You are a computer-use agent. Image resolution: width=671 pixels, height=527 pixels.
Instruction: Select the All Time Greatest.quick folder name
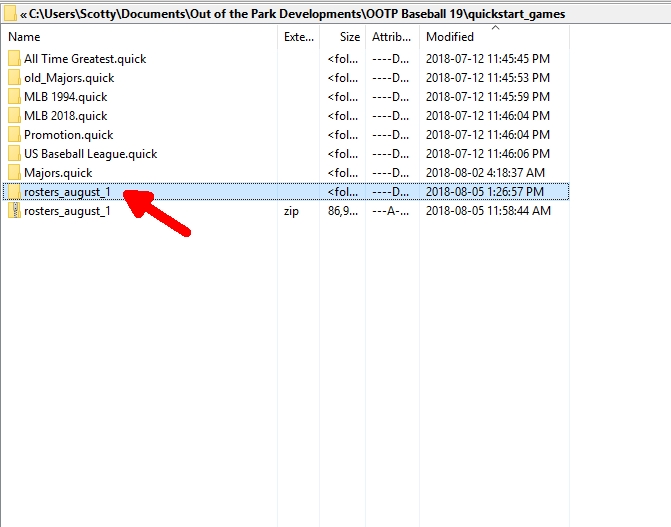coord(85,59)
